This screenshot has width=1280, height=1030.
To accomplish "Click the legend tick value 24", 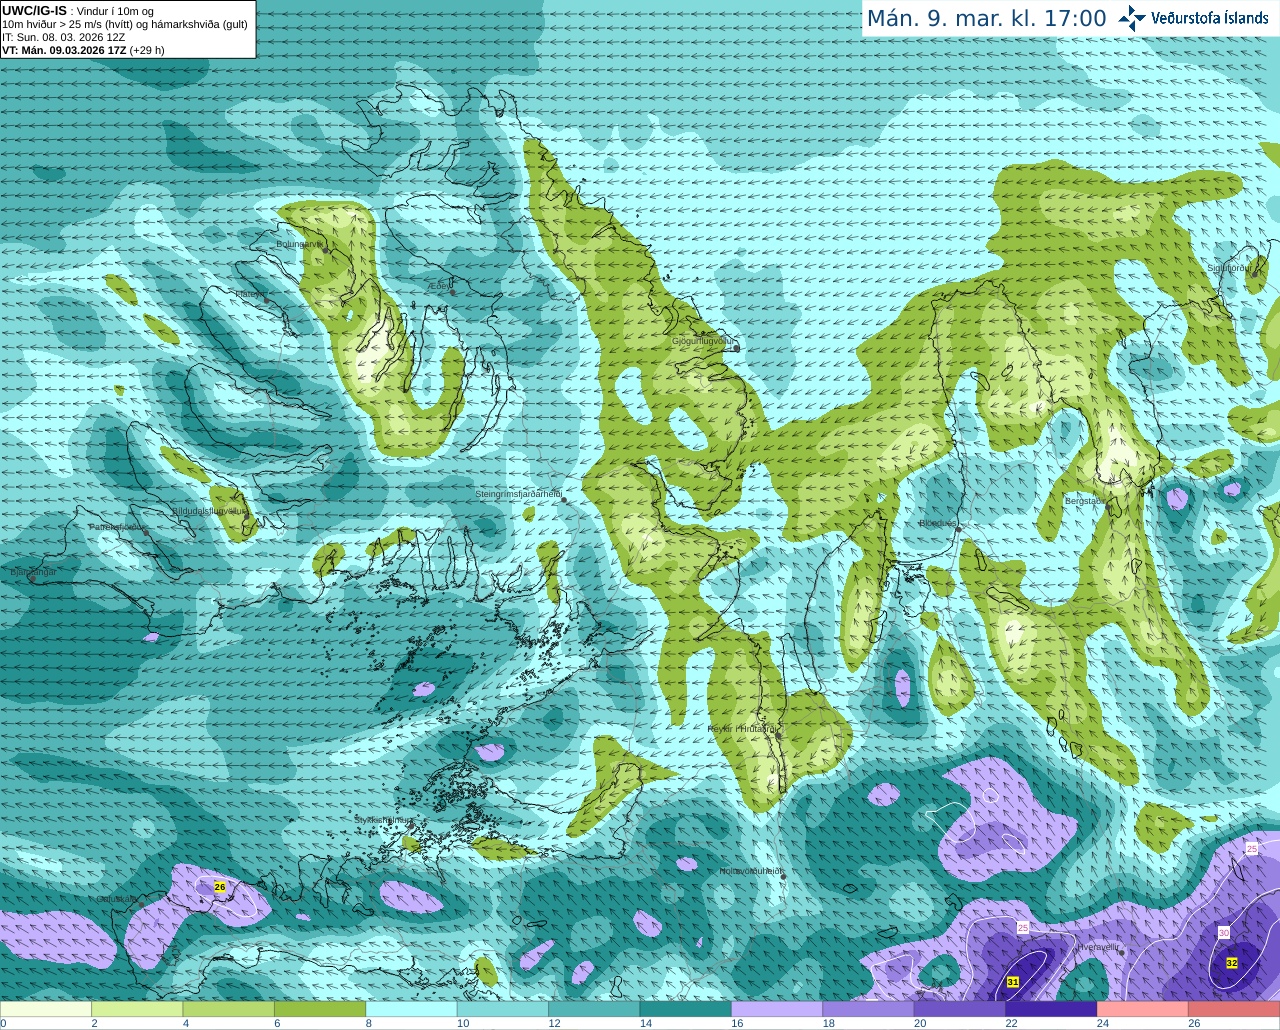I will pyautogui.click(x=1102, y=1023).
